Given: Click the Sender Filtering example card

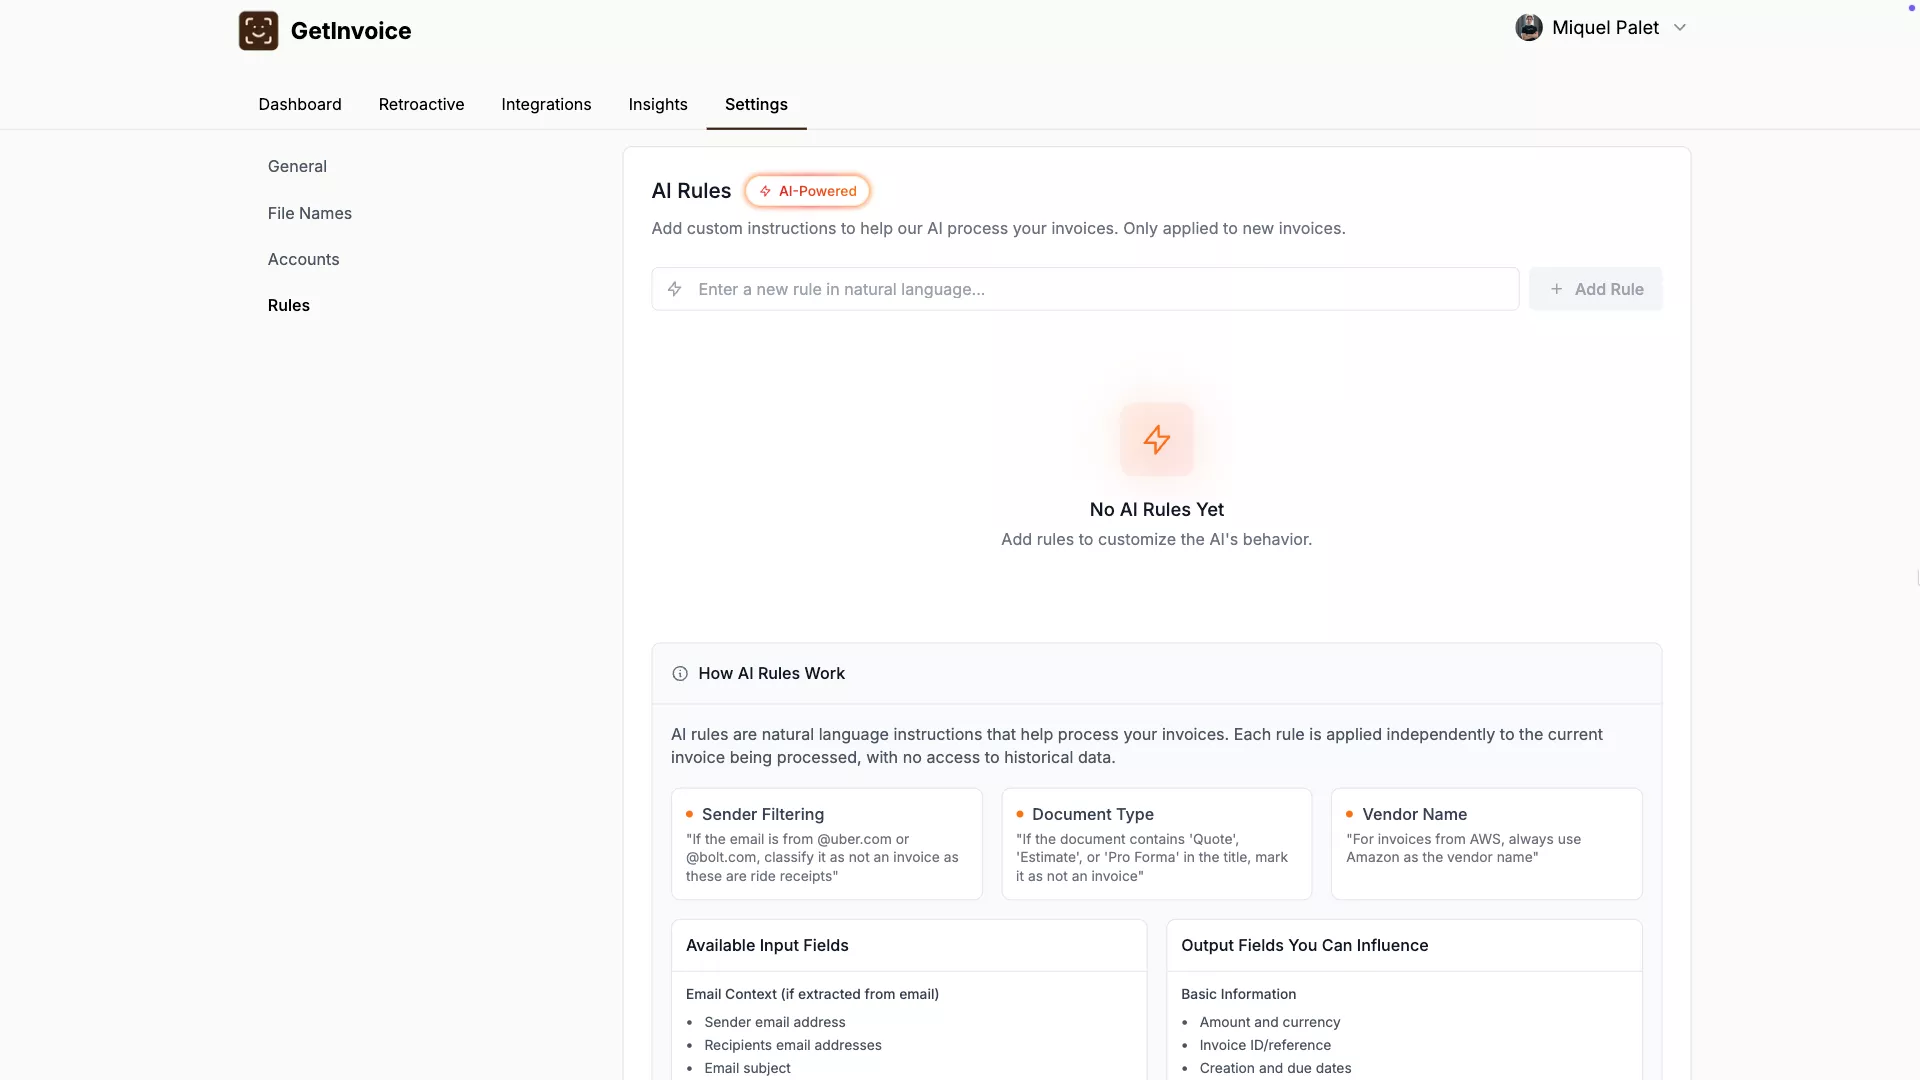Looking at the screenshot, I should tap(826, 844).
